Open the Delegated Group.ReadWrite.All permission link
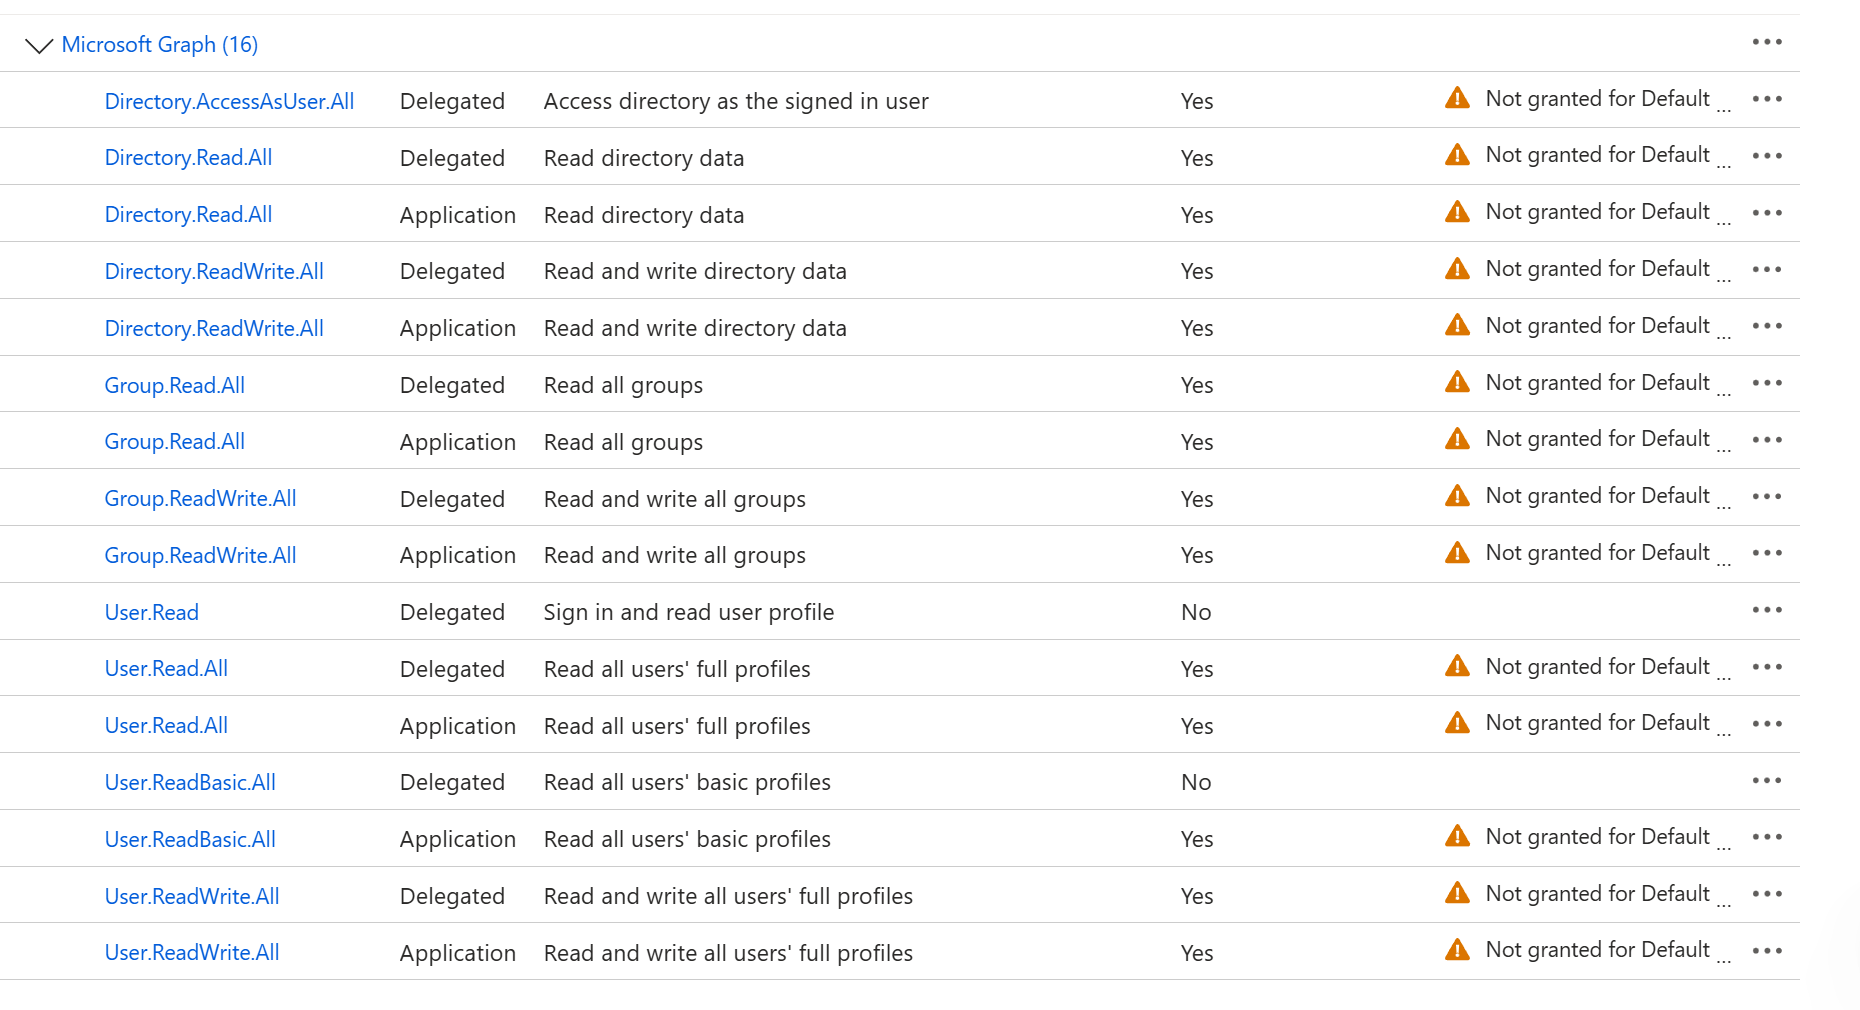 201,499
